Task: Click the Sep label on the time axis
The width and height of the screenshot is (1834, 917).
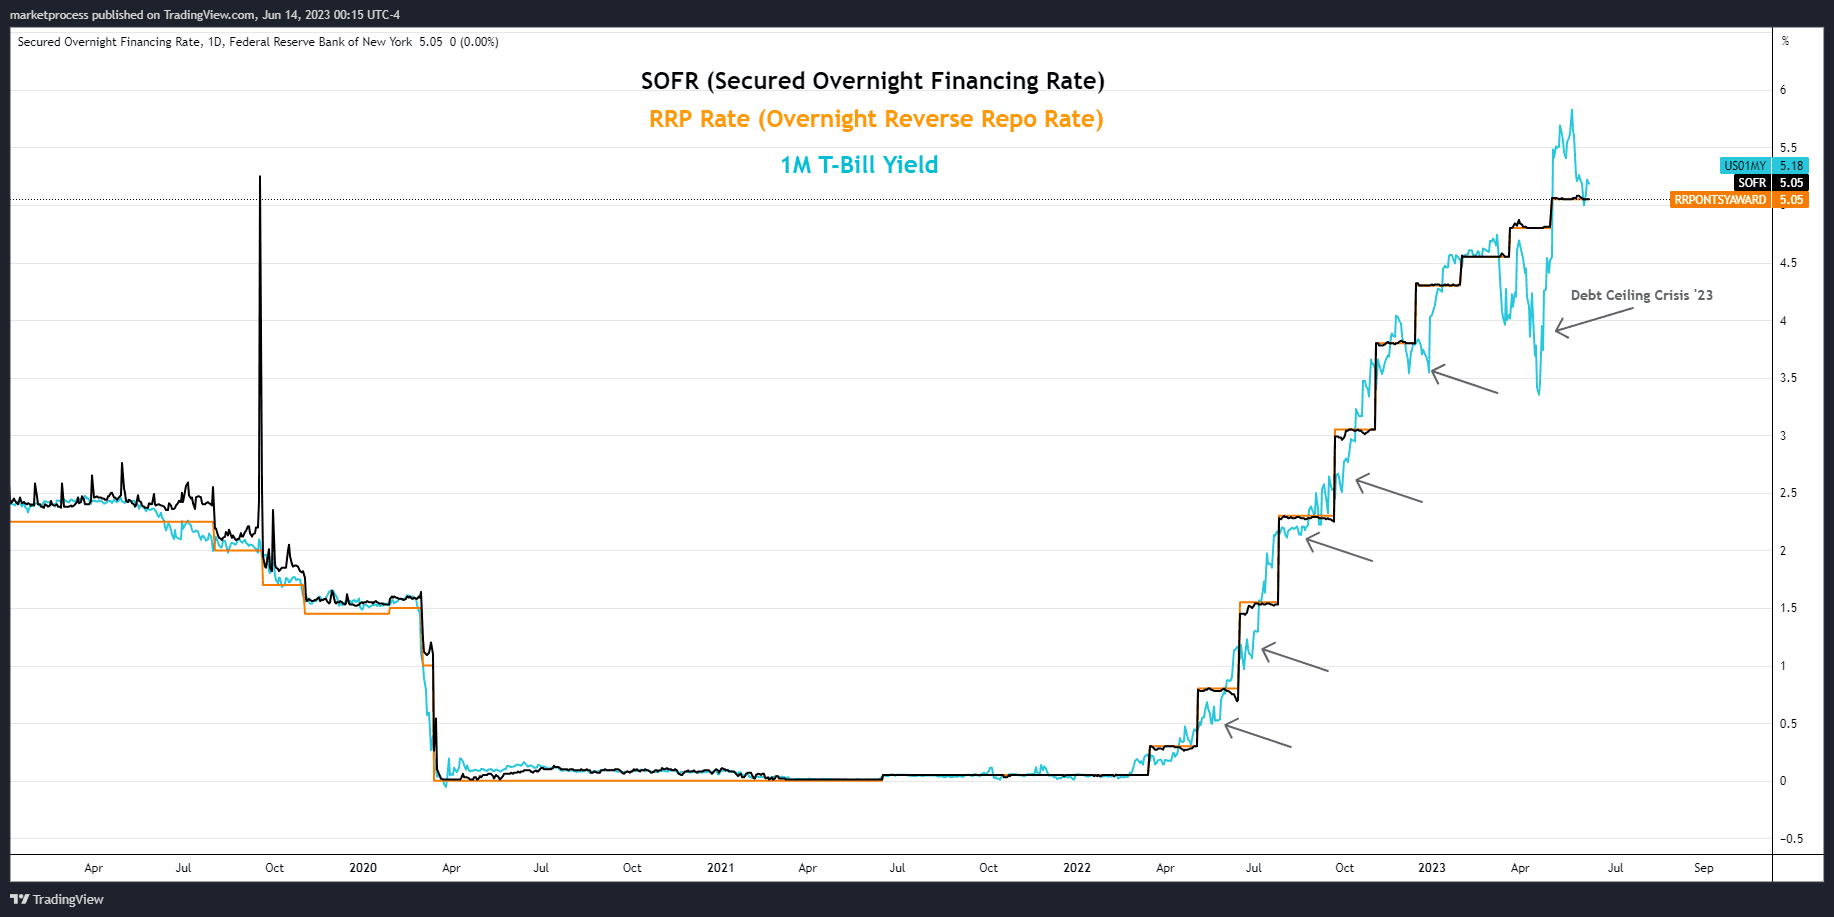Action: coord(1703,868)
